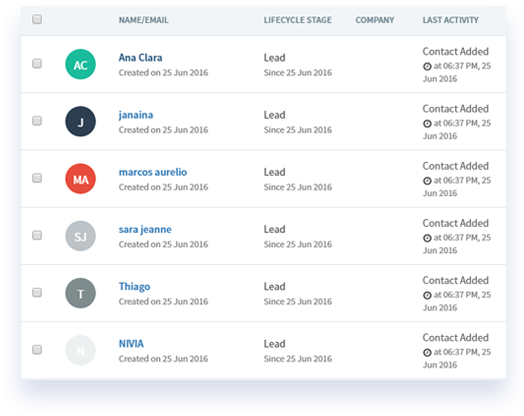Click the COMPANY column header
The width and height of the screenshot is (524, 416).
[375, 20]
